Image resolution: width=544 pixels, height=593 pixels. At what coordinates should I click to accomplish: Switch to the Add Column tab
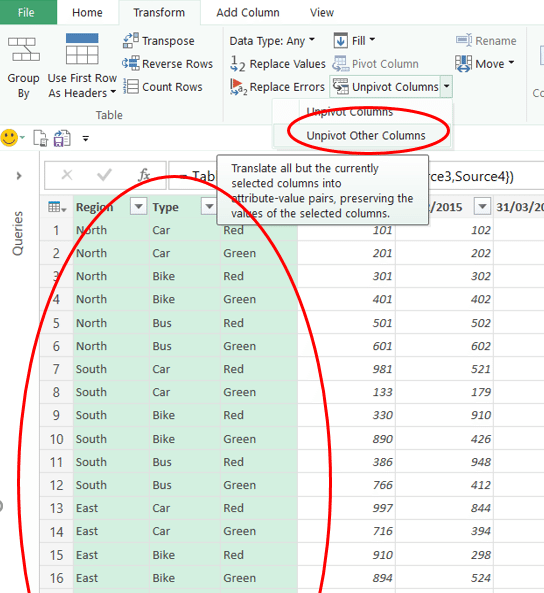tap(248, 12)
